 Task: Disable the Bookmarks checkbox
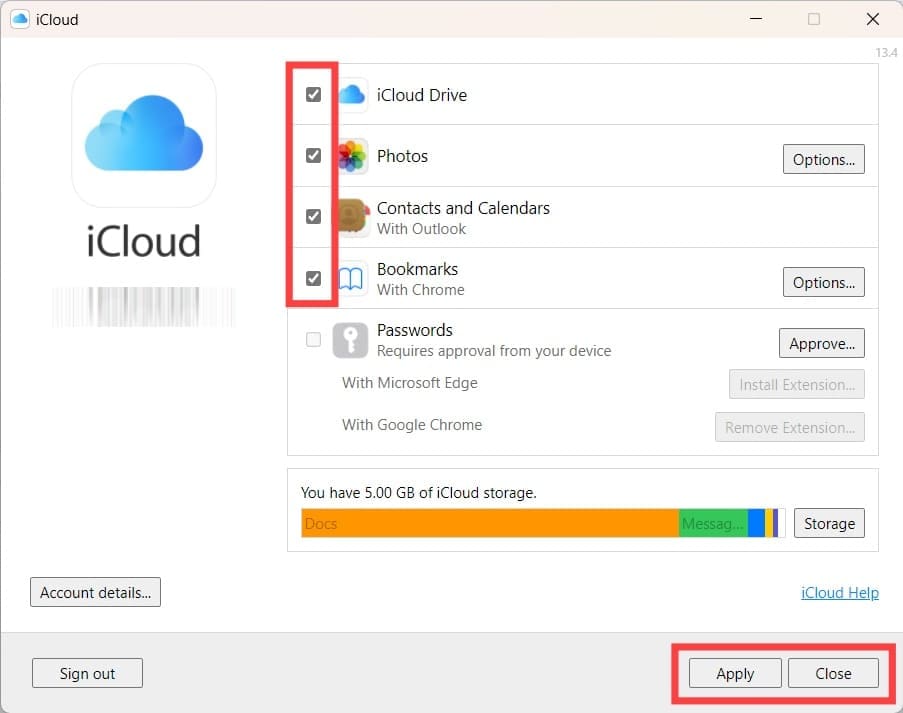(x=313, y=278)
